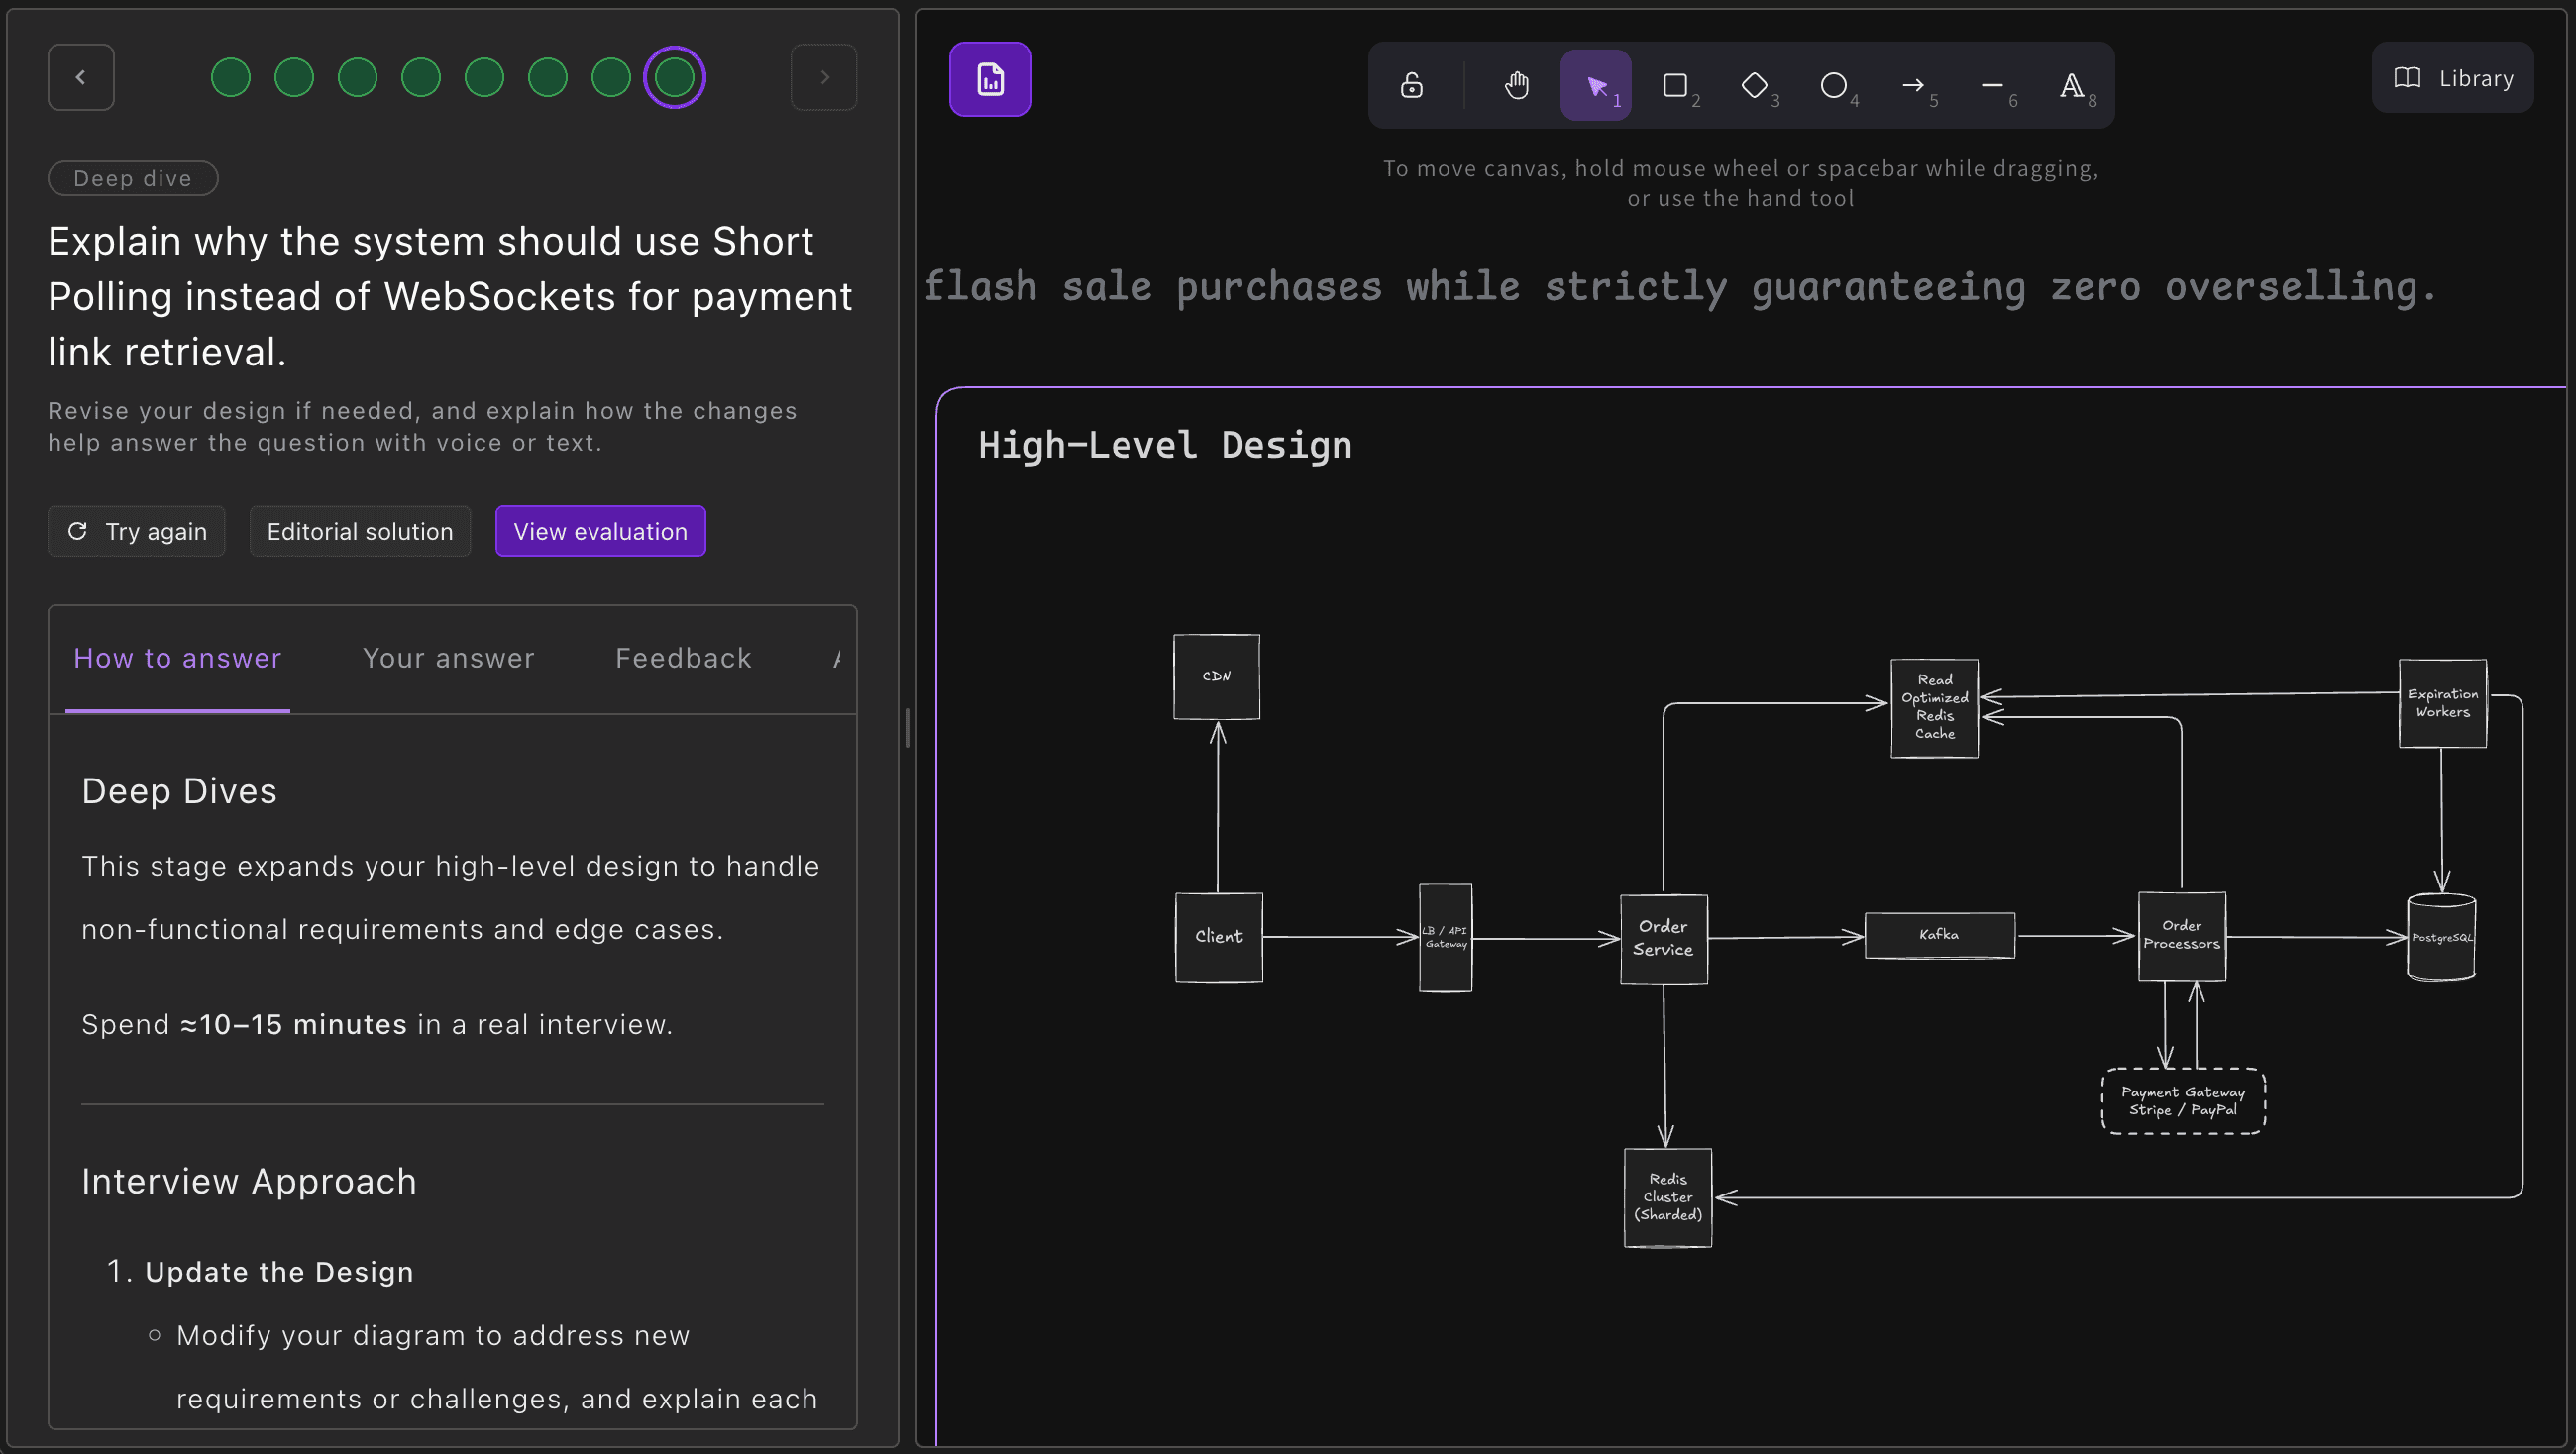Click the Interview Approach heading

249,1181
